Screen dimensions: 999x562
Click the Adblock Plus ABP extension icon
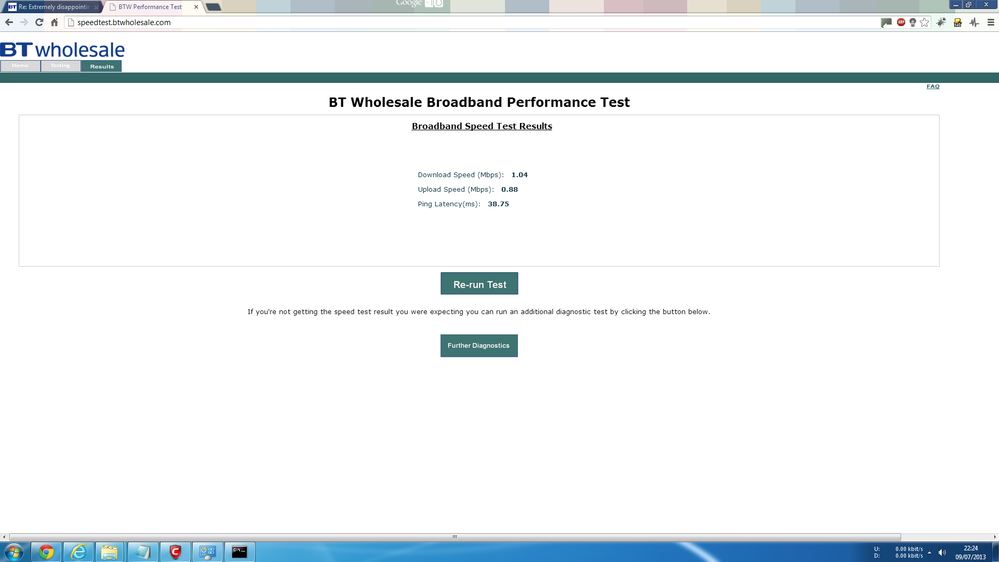901,22
